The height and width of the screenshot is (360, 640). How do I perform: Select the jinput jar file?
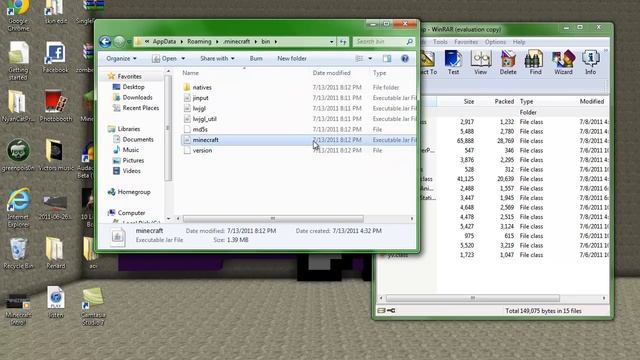tap(196, 98)
